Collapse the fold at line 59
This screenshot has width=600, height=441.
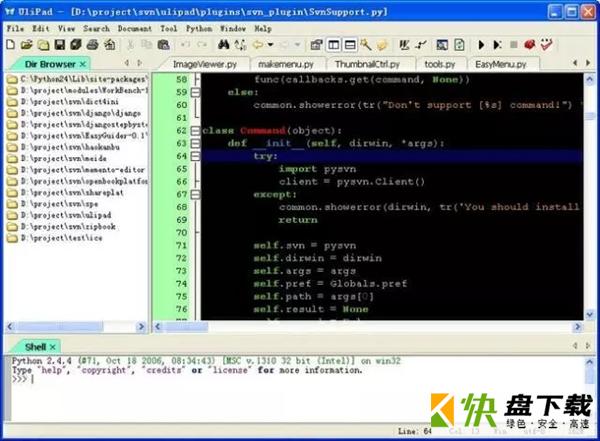[x=195, y=92]
